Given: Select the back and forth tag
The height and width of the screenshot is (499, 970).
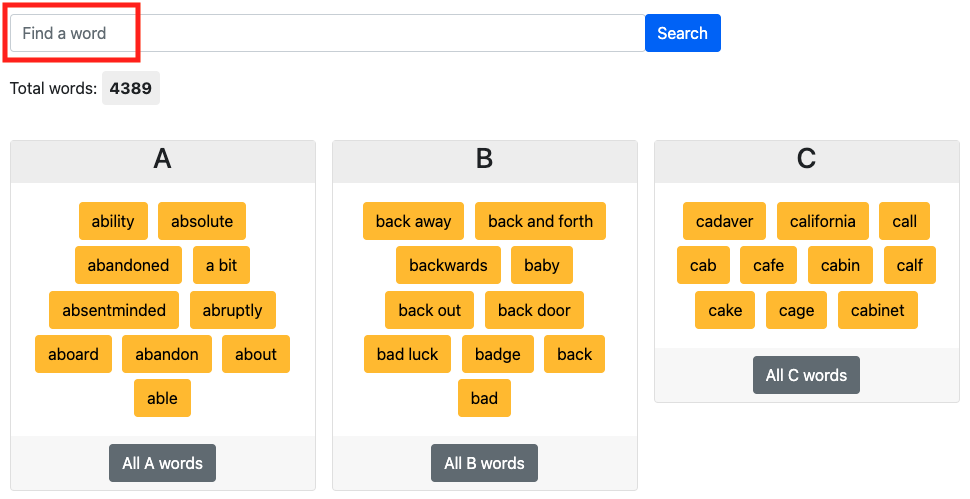Looking at the screenshot, I should [x=540, y=221].
